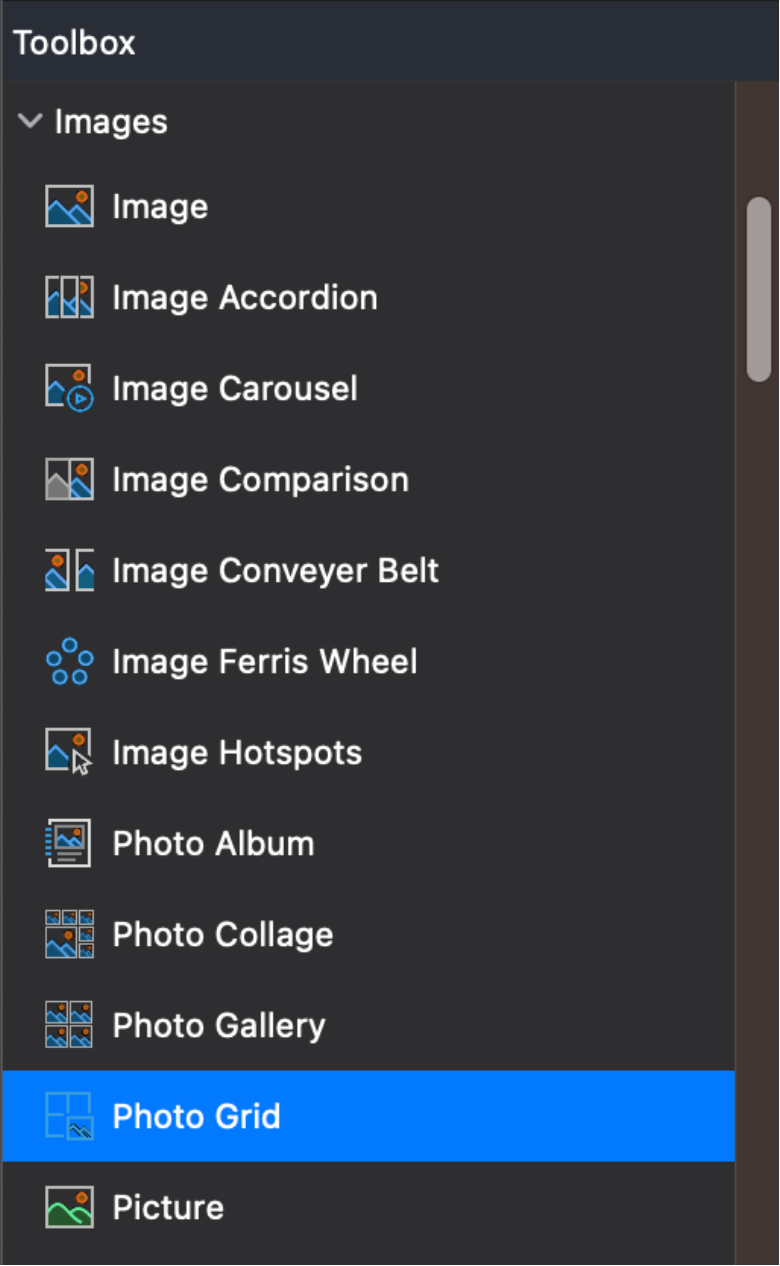Click the Image Conveyer Belt icon
Viewport: 780px width, 1266px height.
tap(70, 571)
